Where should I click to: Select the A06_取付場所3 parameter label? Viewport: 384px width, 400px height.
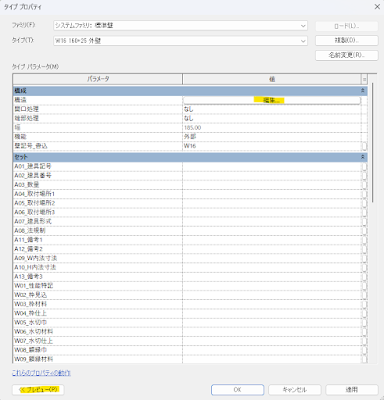(34, 212)
